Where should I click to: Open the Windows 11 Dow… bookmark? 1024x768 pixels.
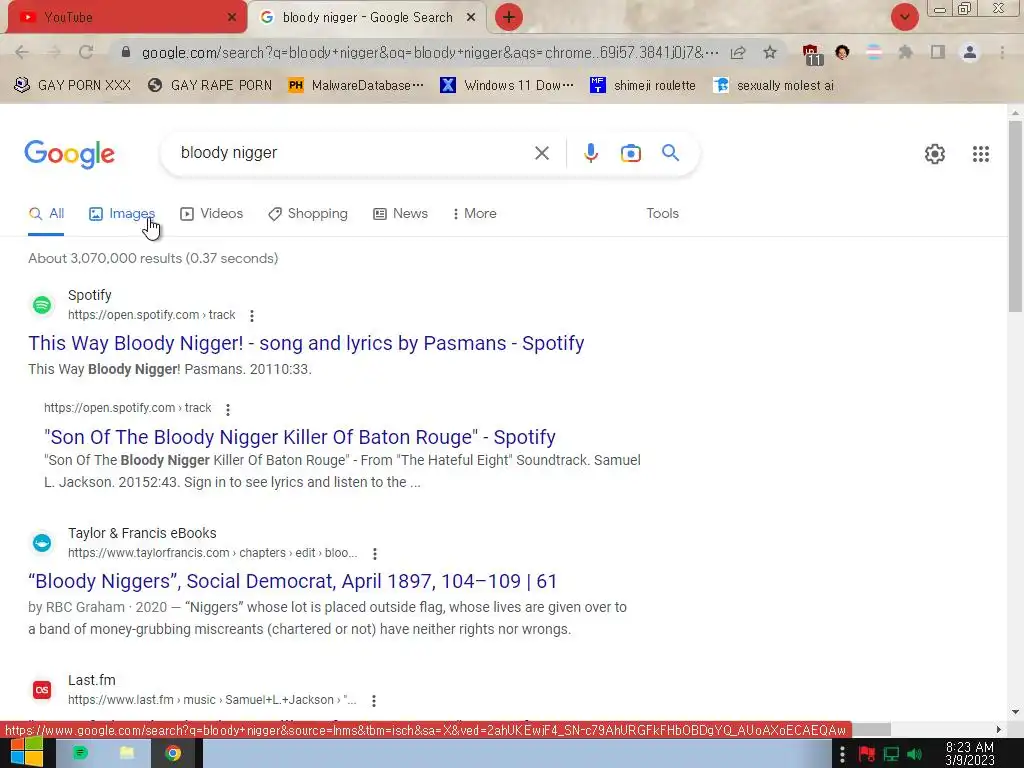[507, 86]
